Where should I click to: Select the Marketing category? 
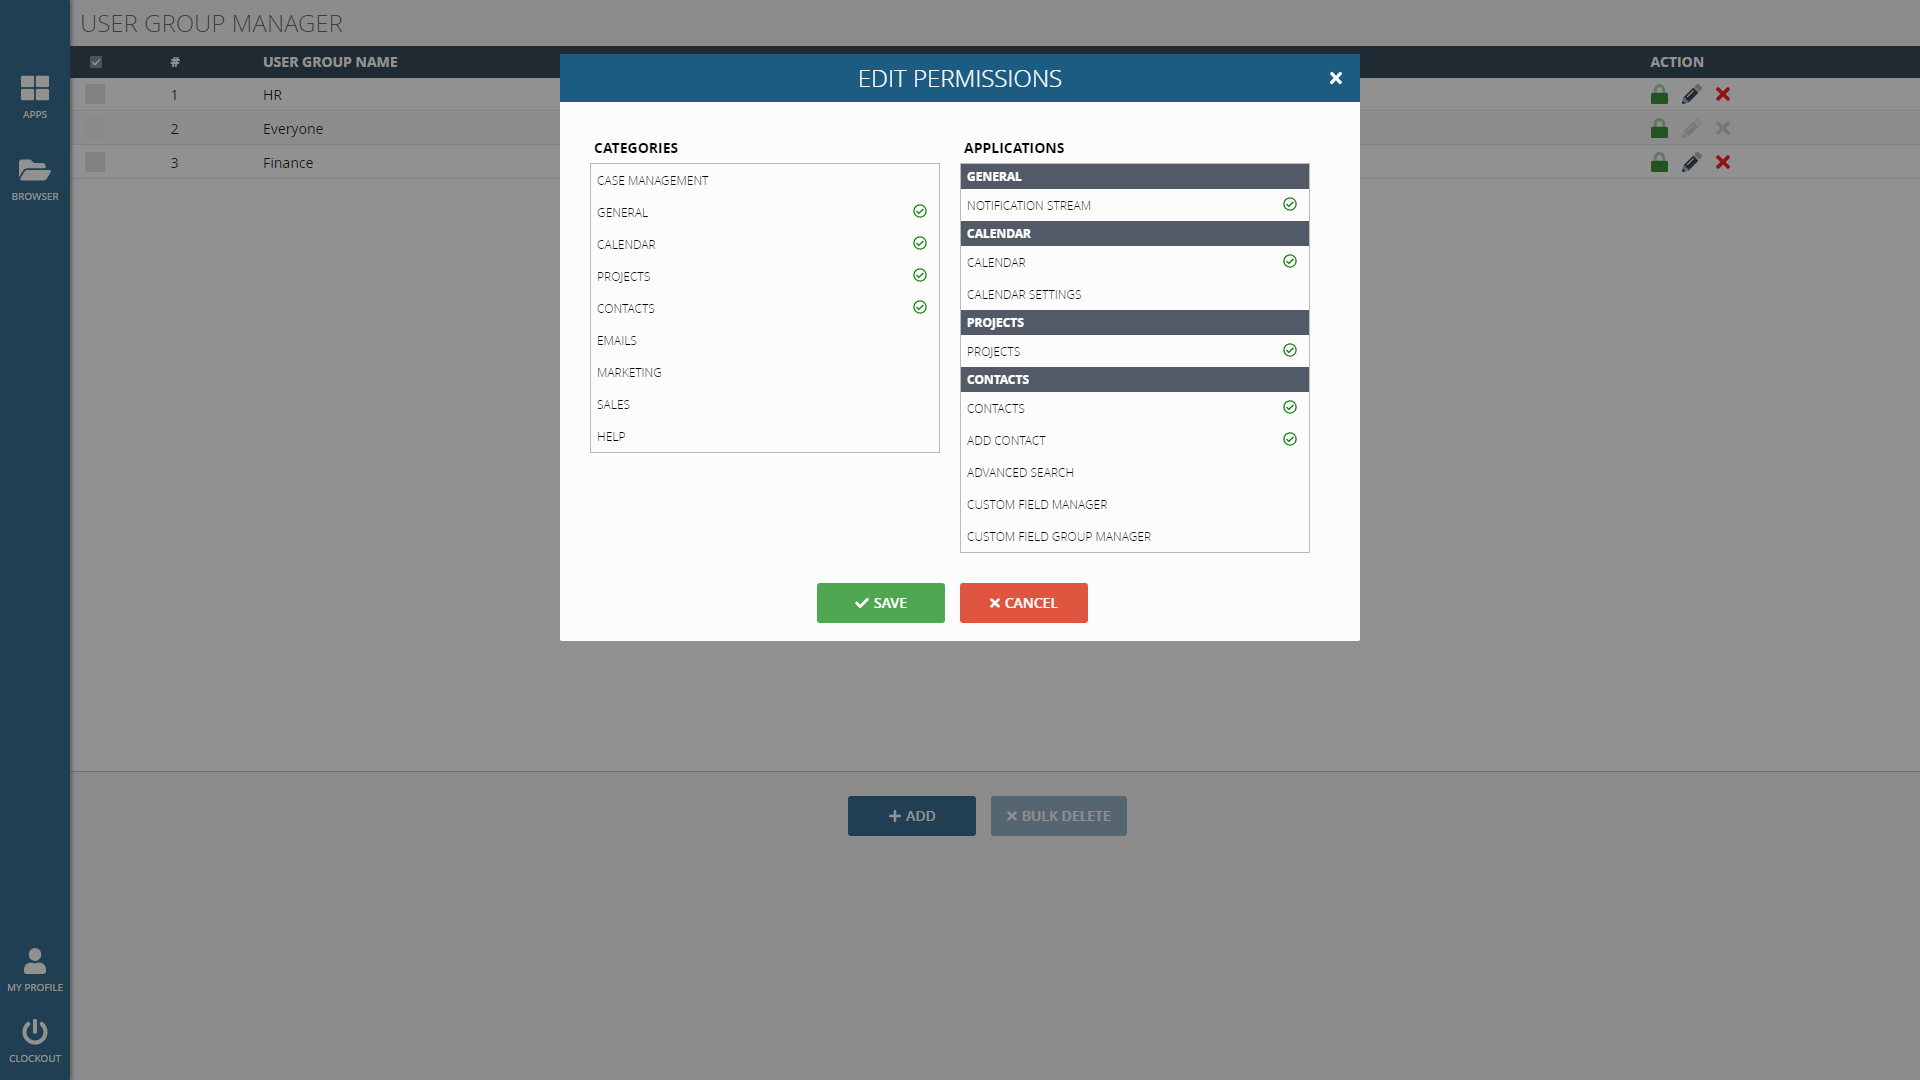point(629,373)
